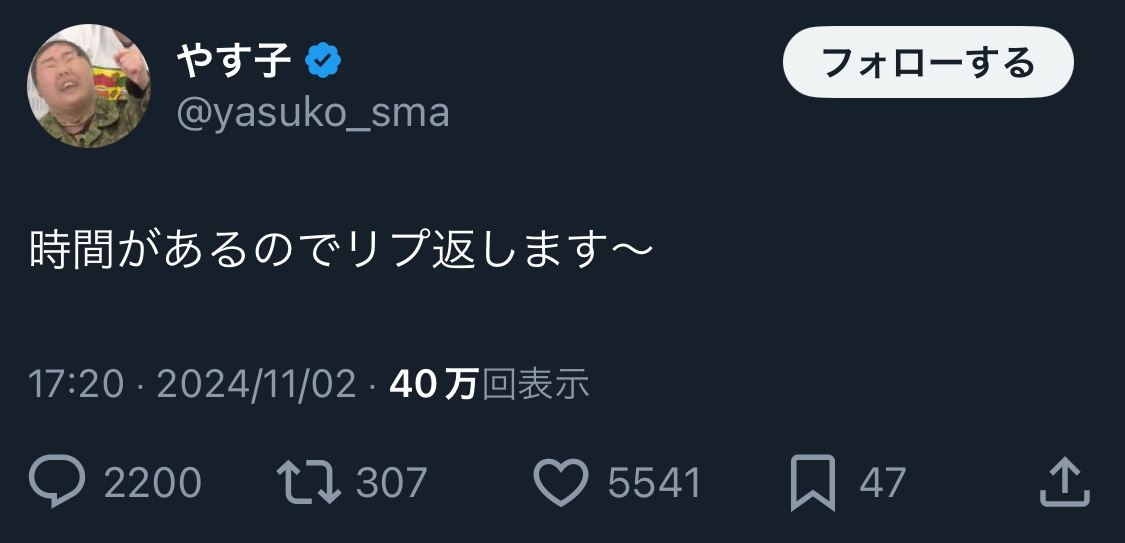Repost using the retweet arrows icon
Image resolution: width=1125 pixels, height=543 pixels.
pyautogui.click(x=309, y=482)
